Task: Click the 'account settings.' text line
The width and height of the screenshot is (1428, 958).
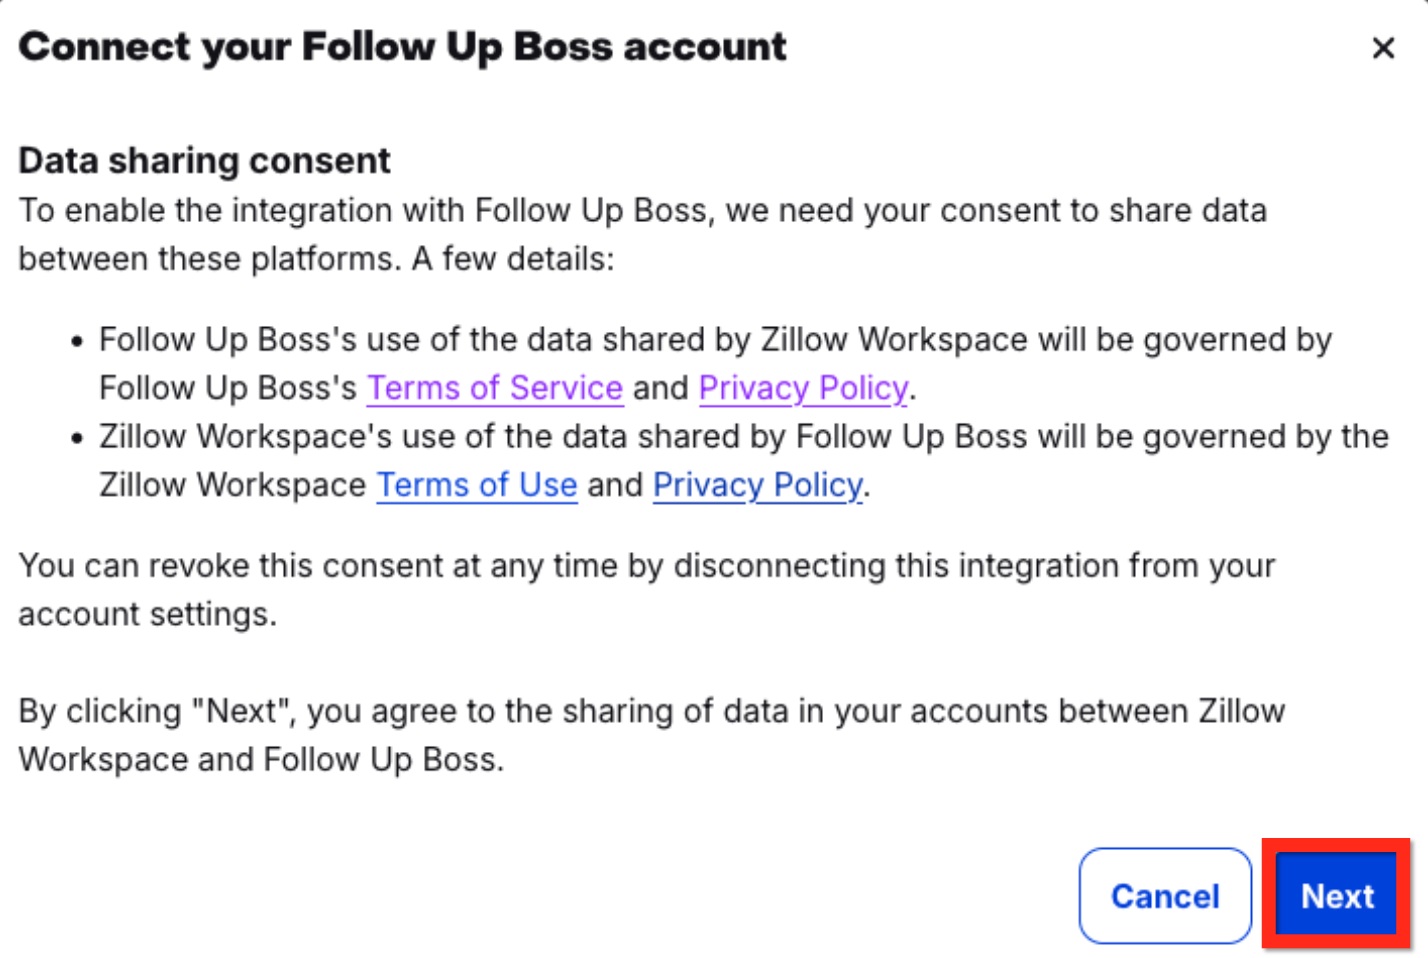Action: [x=147, y=614]
